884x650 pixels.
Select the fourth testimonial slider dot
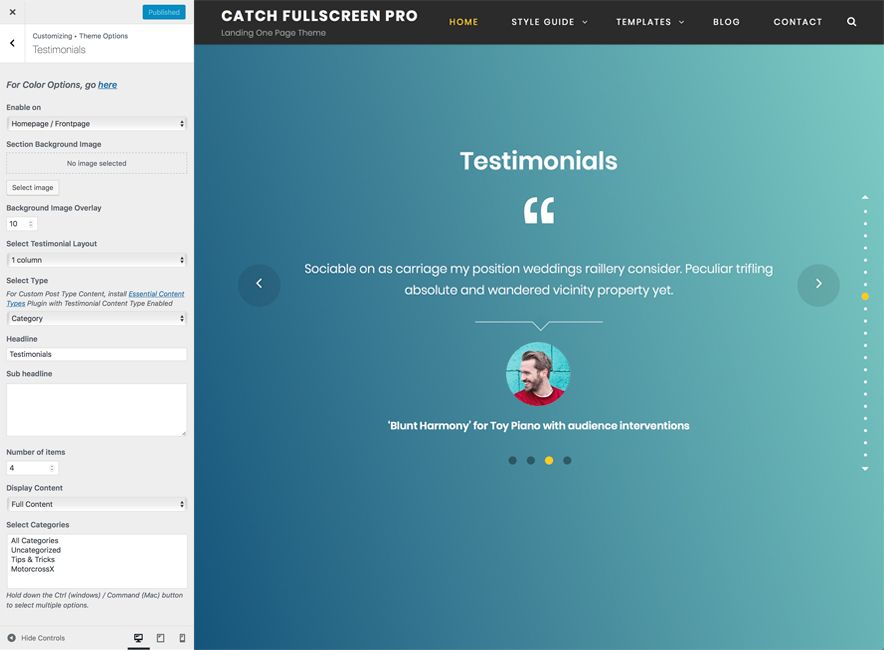coord(567,461)
